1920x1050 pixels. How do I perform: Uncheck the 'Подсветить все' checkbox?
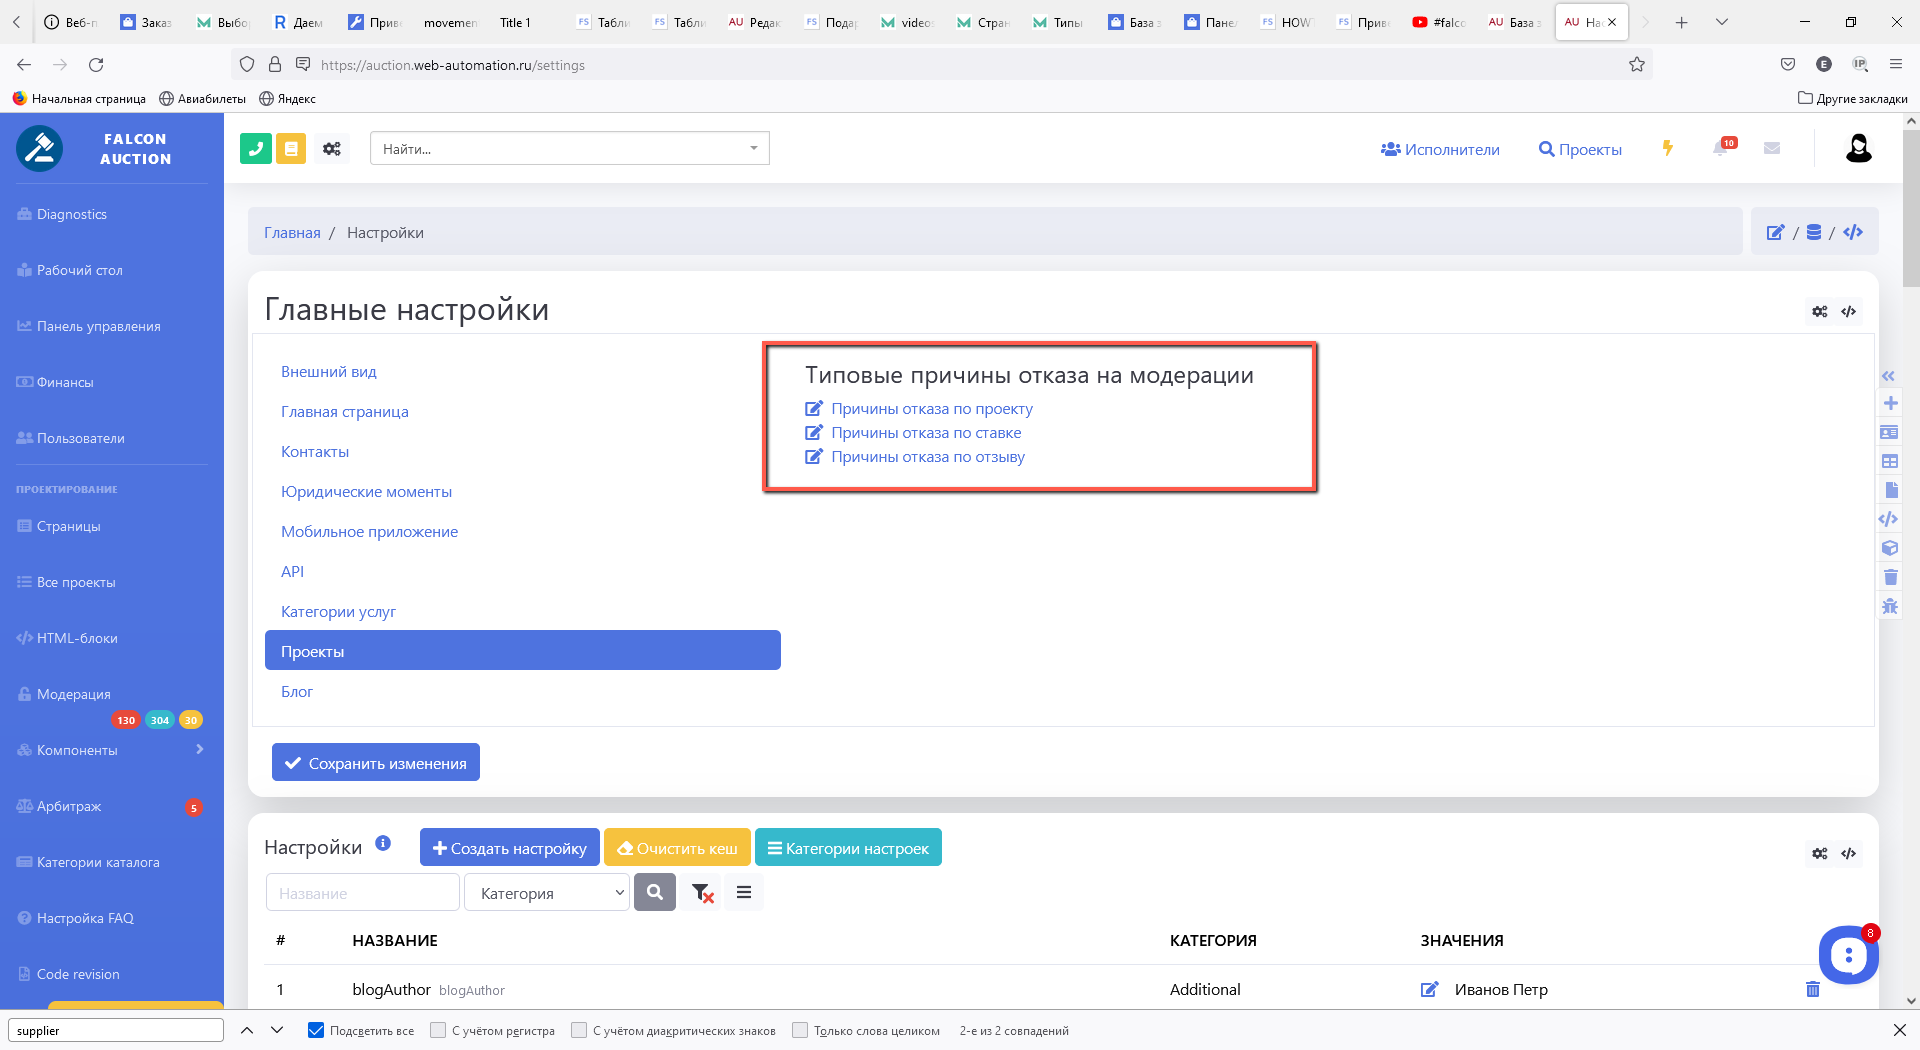pyautogui.click(x=316, y=1031)
